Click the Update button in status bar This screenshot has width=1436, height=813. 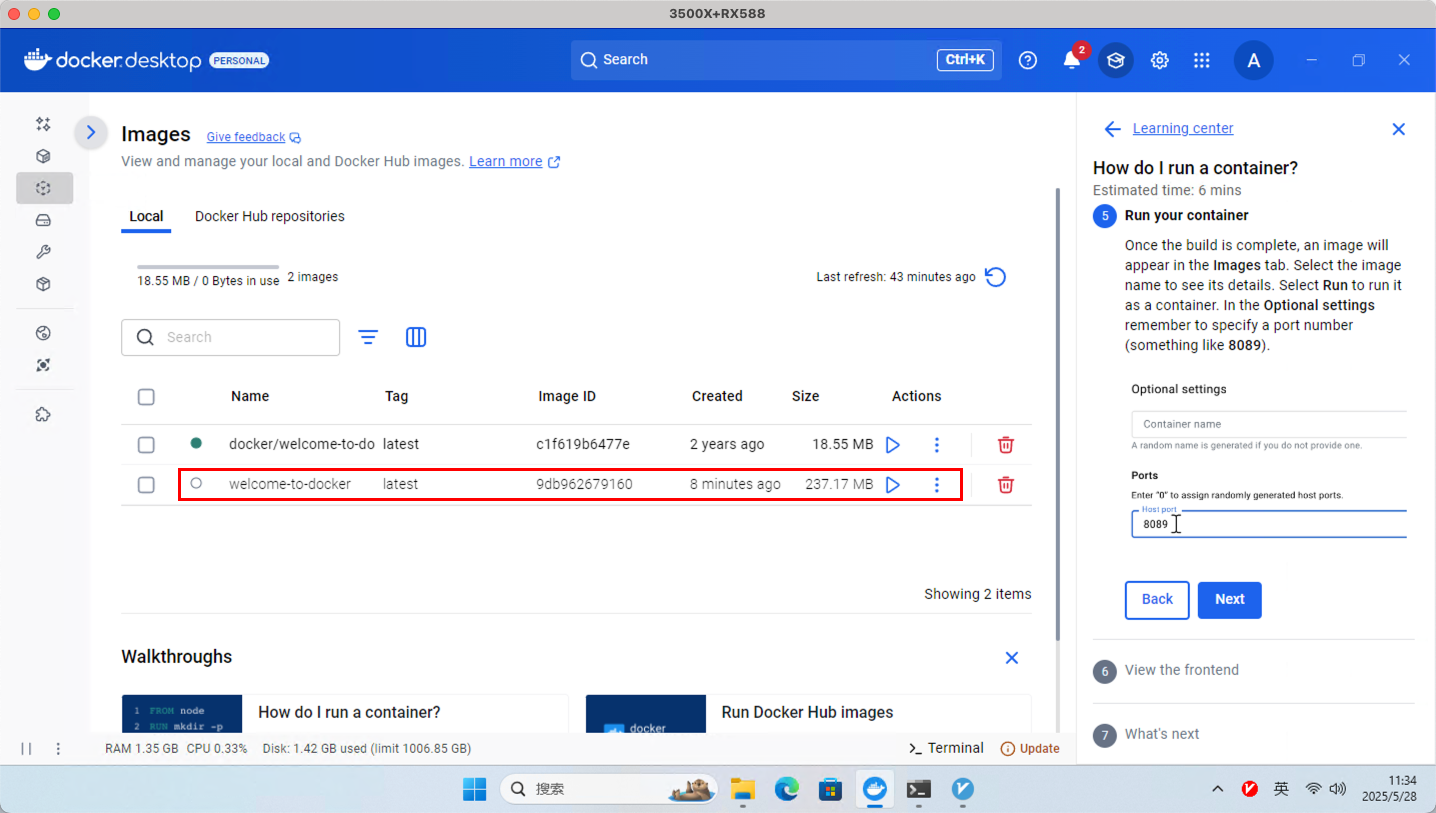tap(1030, 748)
